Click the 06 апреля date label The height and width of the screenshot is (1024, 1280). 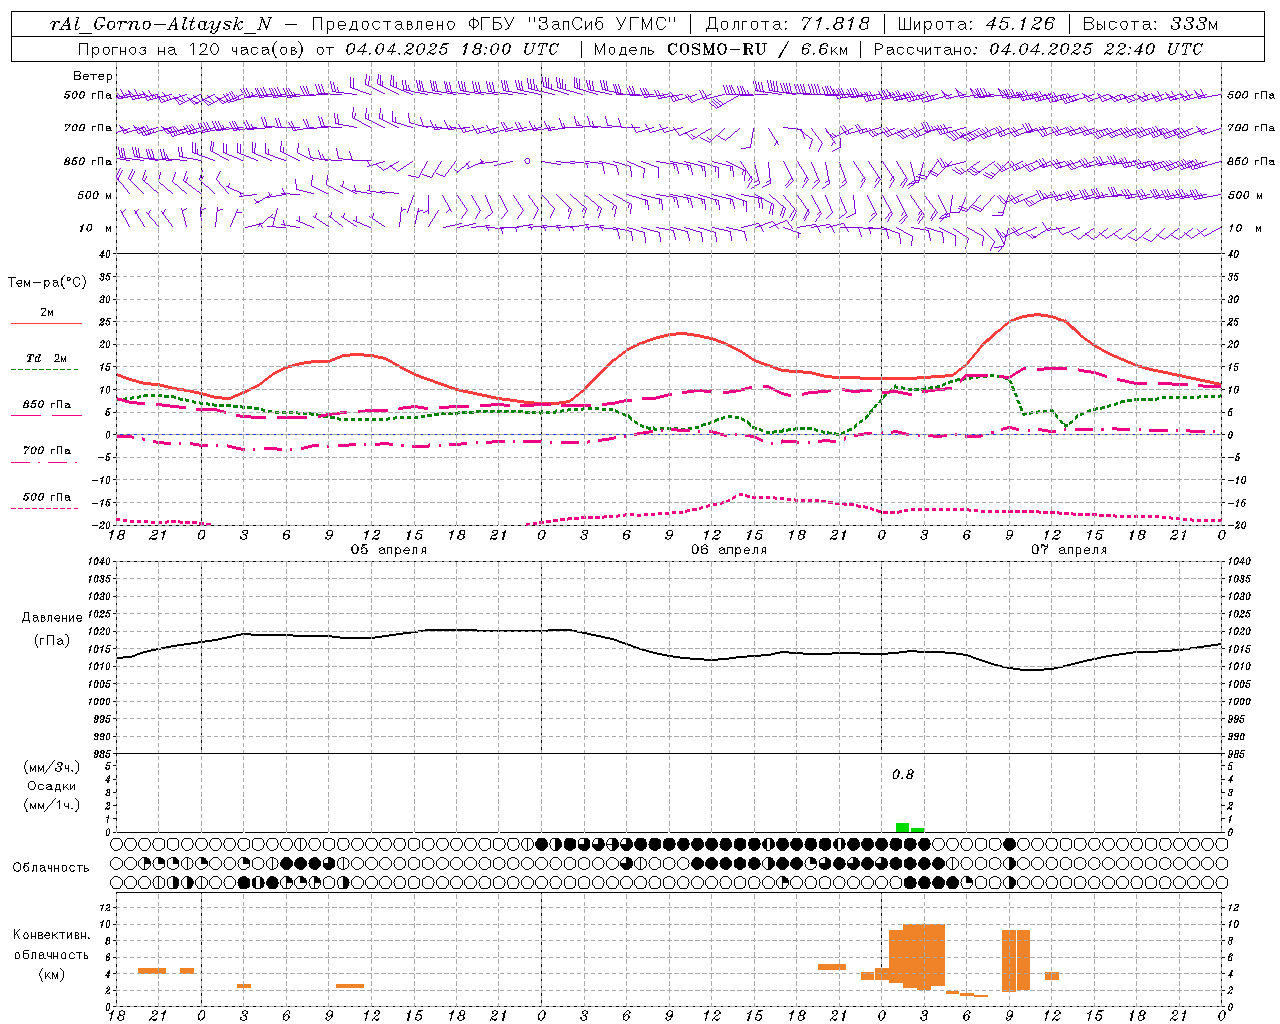pyautogui.click(x=729, y=550)
